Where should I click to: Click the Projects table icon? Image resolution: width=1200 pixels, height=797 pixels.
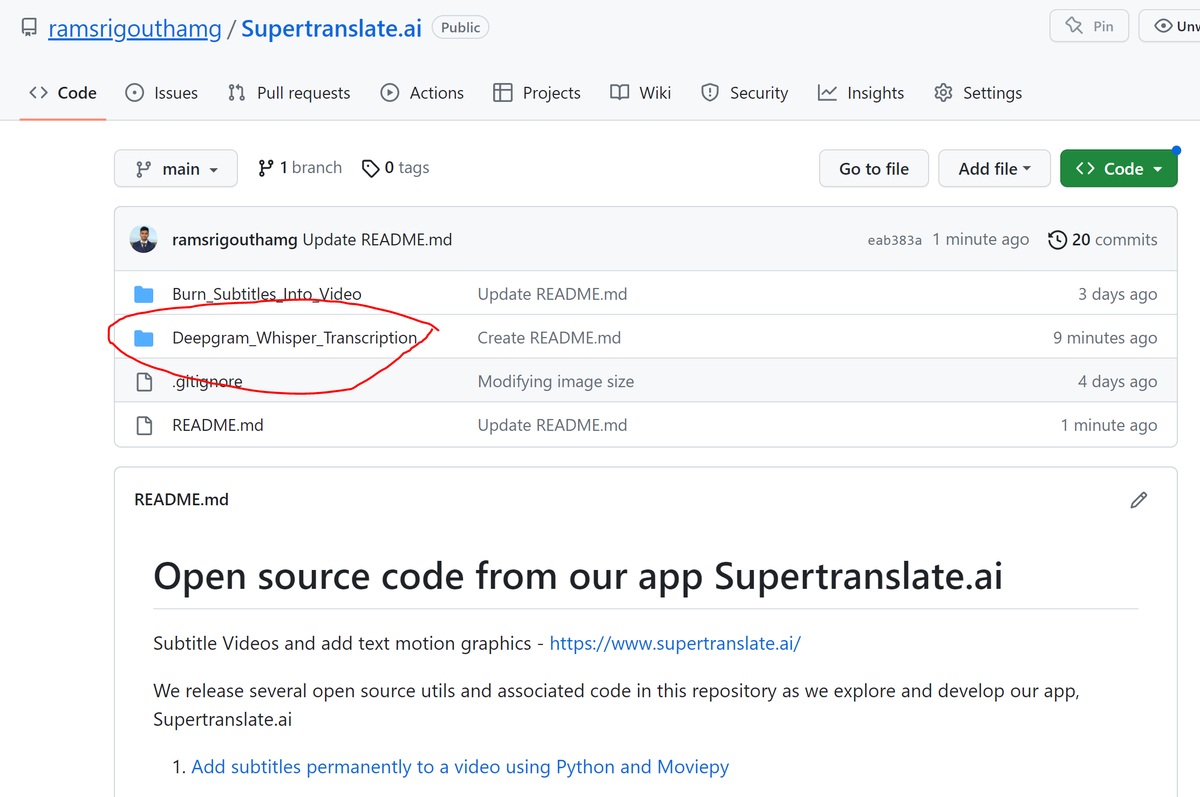click(503, 93)
